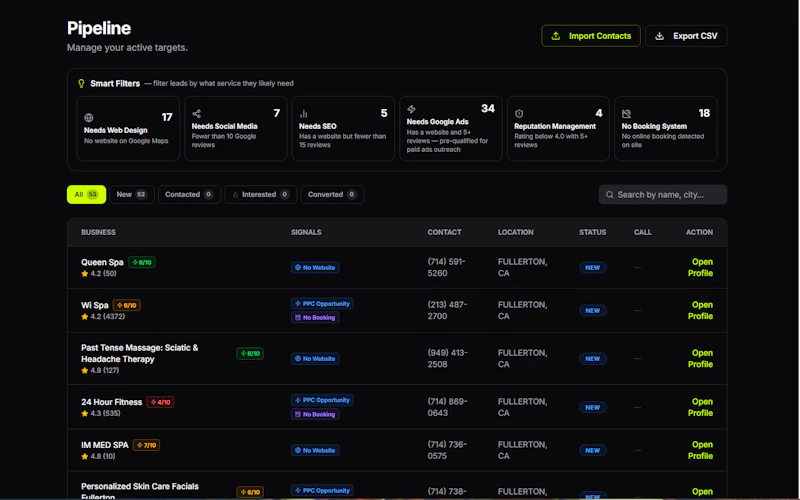Click the magnifier icon in the search box
Screen dimensions: 800x500
click(609, 194)
